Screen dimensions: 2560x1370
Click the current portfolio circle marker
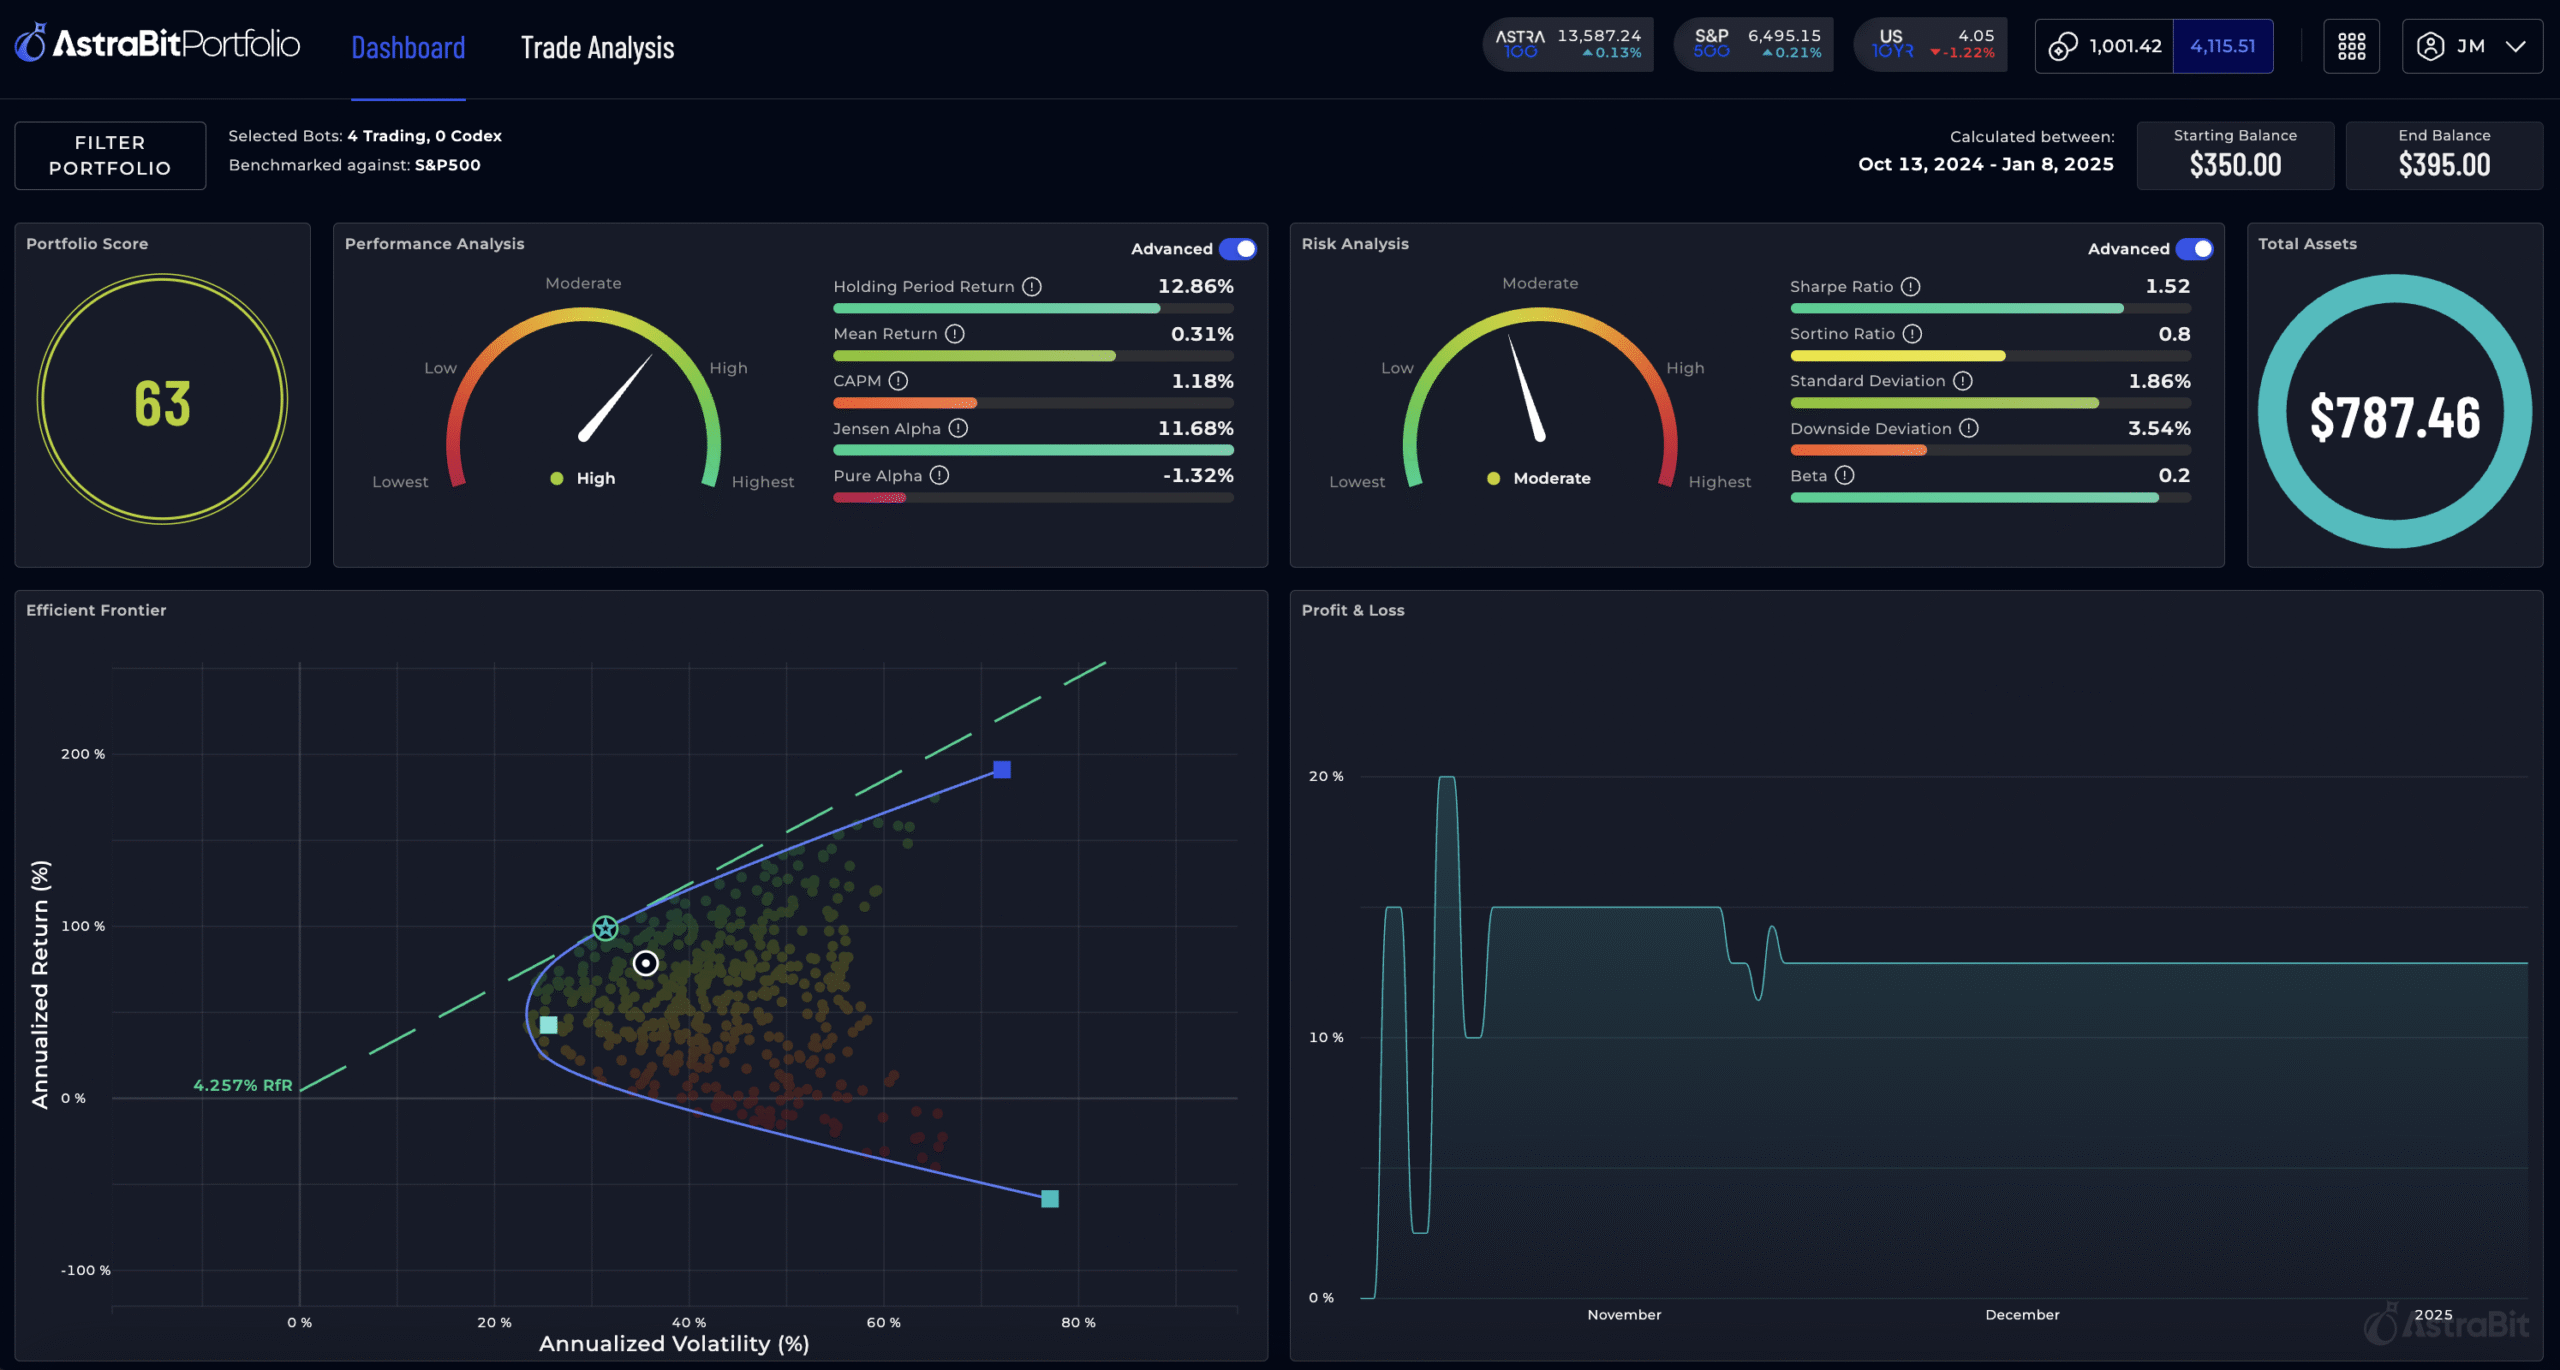646,963
